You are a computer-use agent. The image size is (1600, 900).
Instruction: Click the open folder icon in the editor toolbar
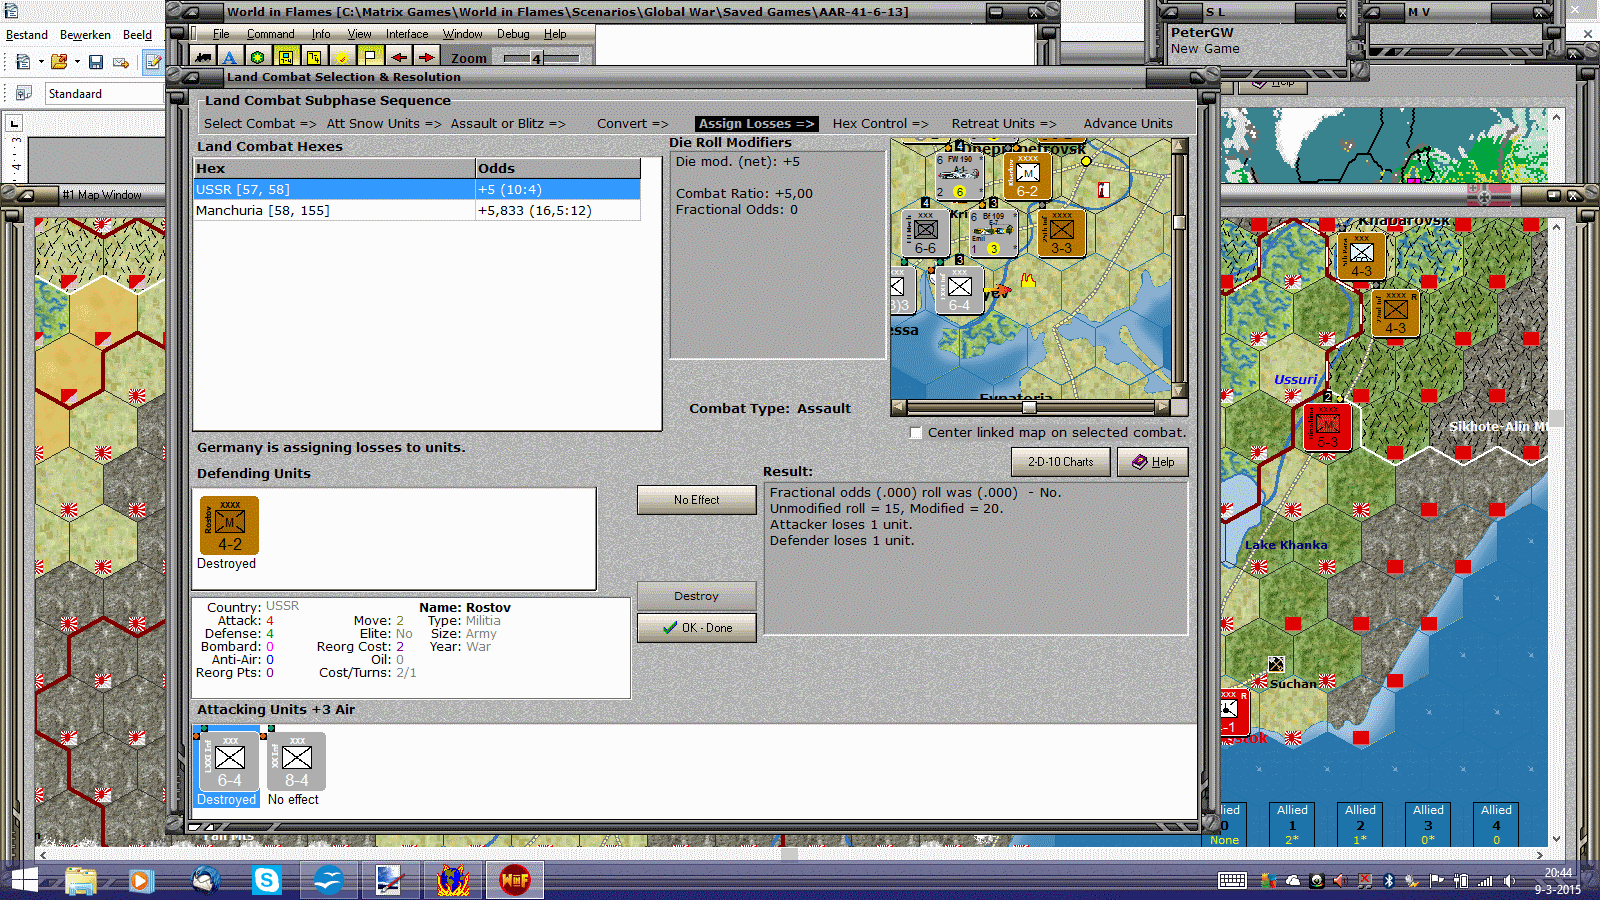pos(59,62)
